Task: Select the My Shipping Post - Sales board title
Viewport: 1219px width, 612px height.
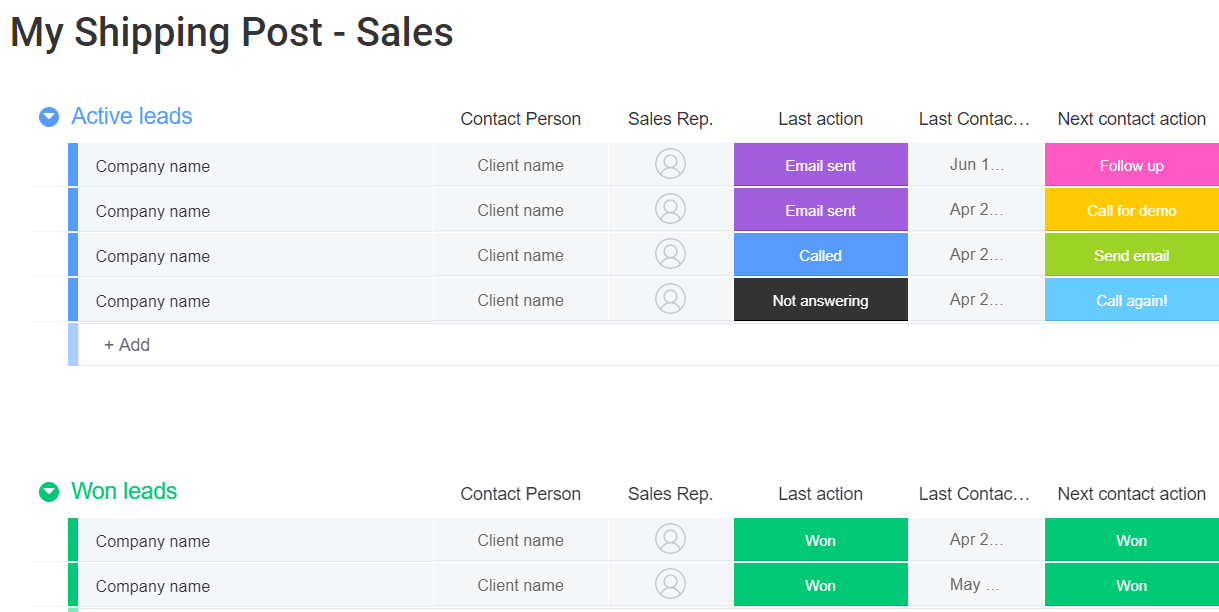Action: [232, 32]
